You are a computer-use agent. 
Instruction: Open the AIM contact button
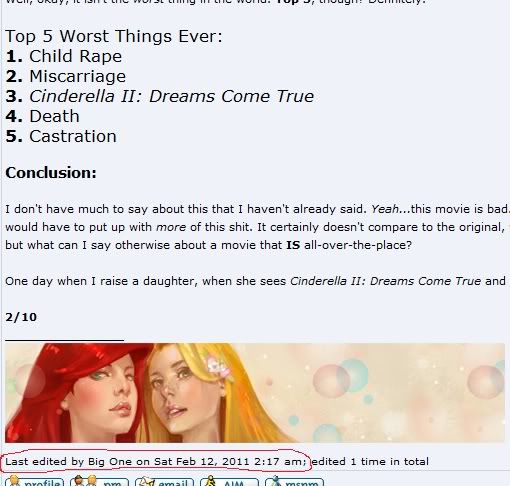[229, 482]
